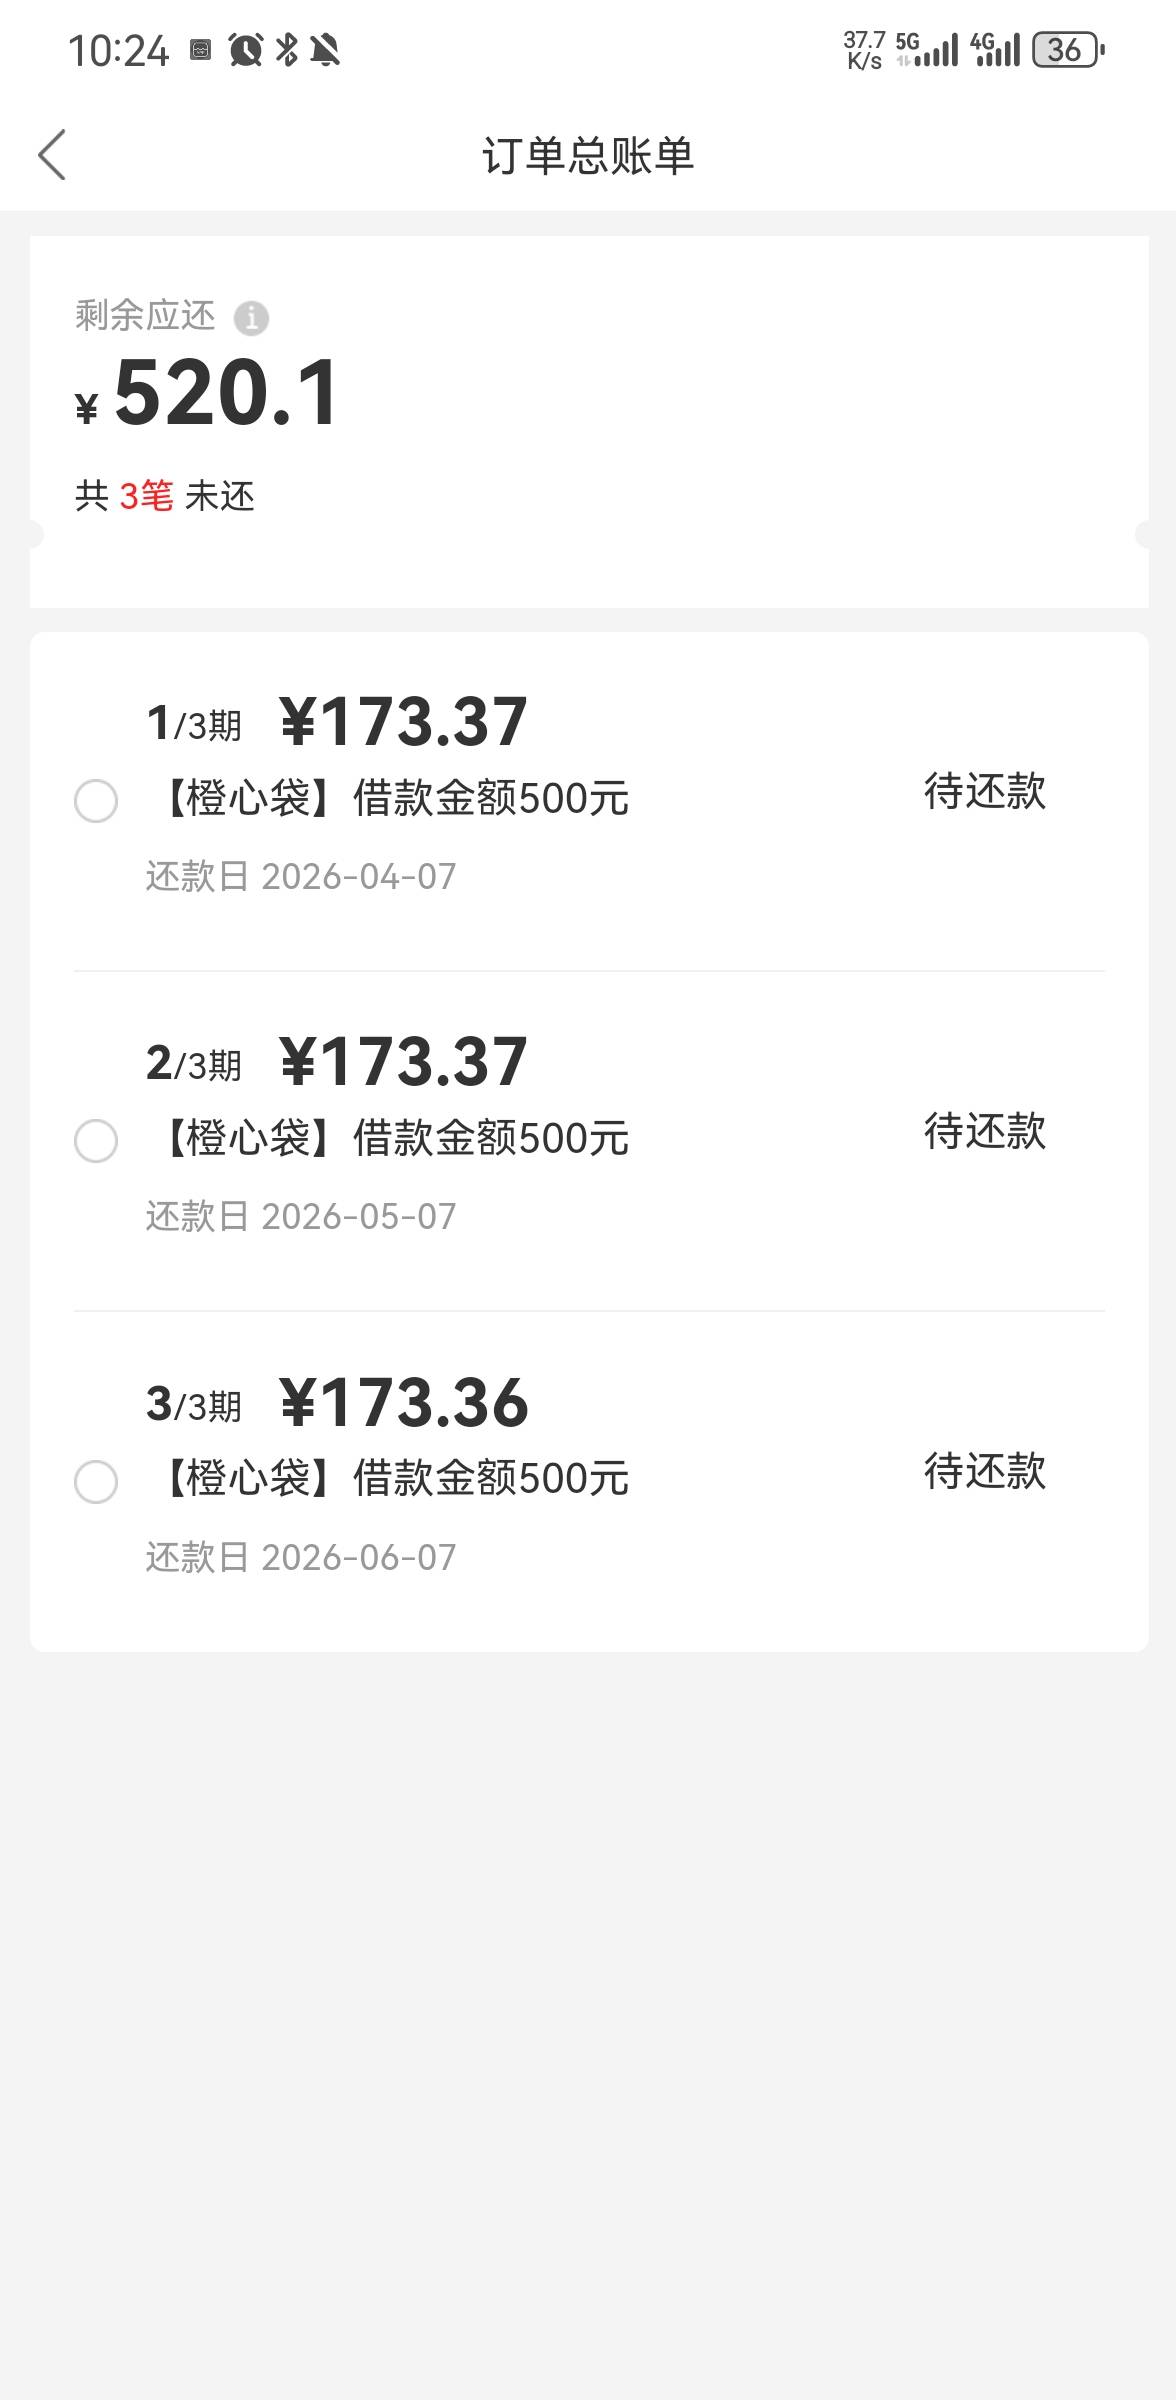Tap the 10:24 clock in status bar
Screen dimensions: 1176x2400
(x=118, y=50)
